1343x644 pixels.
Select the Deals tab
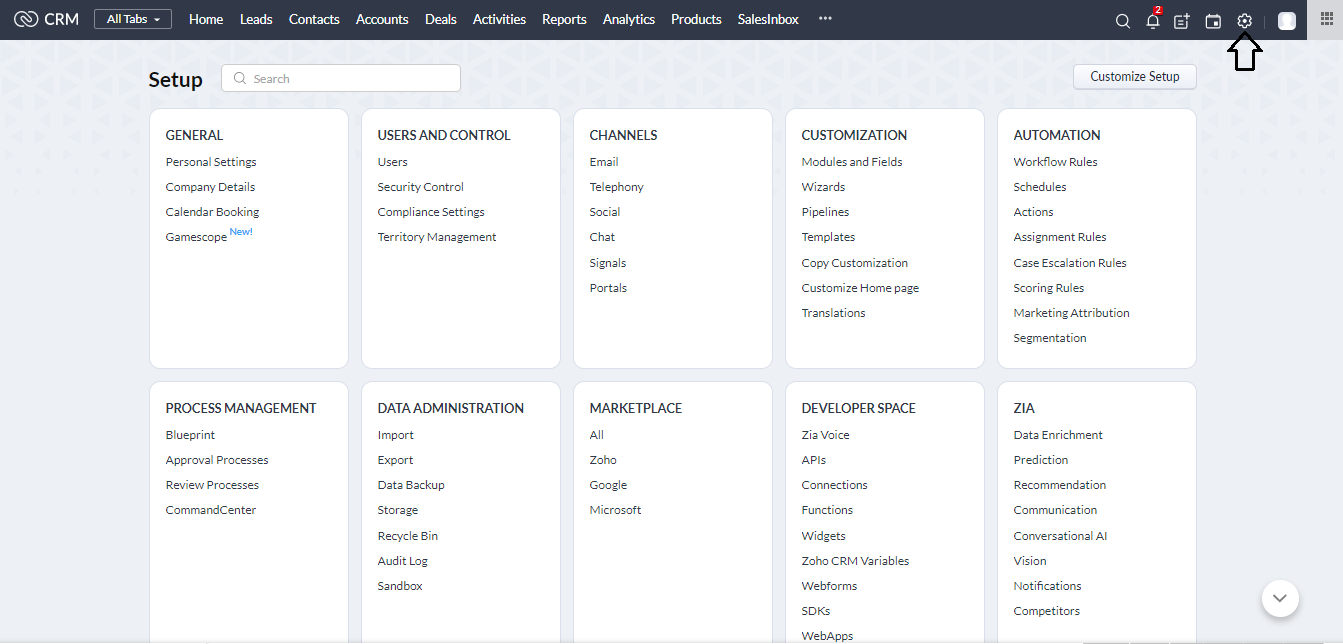tap(441, 19)
